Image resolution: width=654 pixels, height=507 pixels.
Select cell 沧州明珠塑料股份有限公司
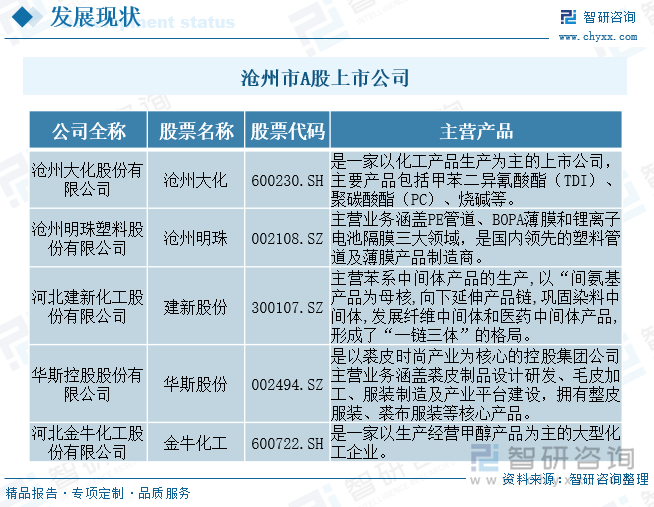coord(88,238)
